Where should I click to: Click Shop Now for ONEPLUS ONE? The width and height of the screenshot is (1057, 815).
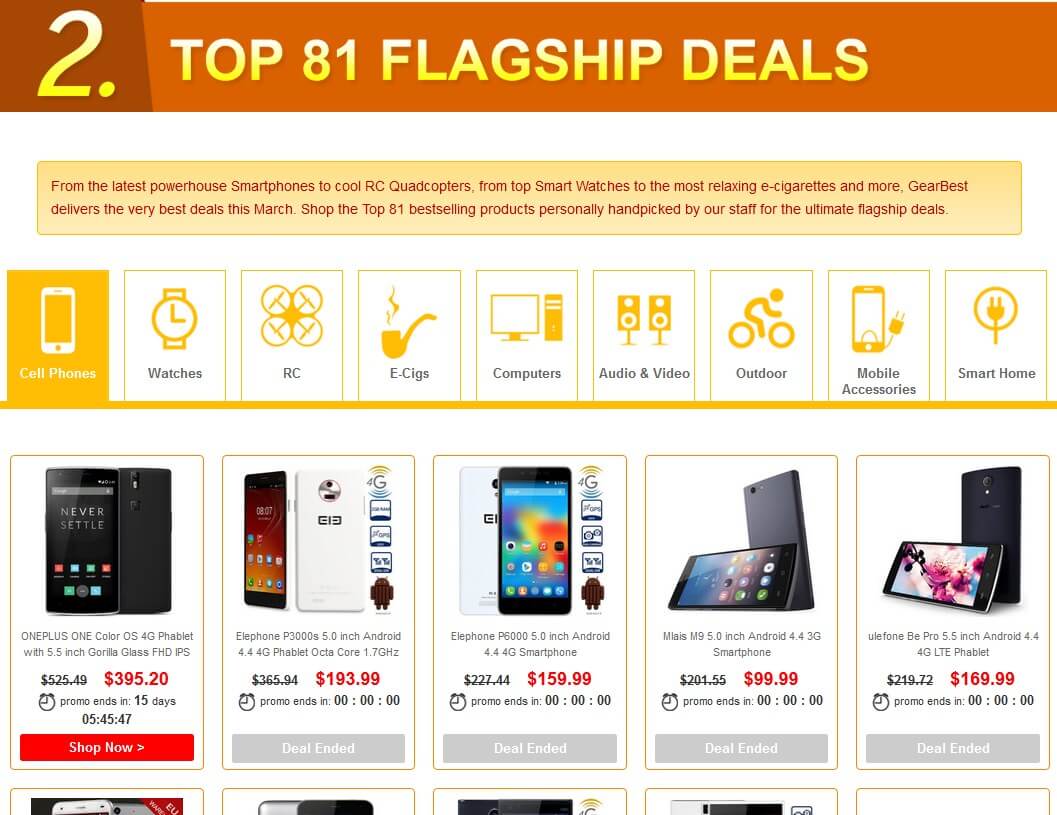click(x=107, y=748)
